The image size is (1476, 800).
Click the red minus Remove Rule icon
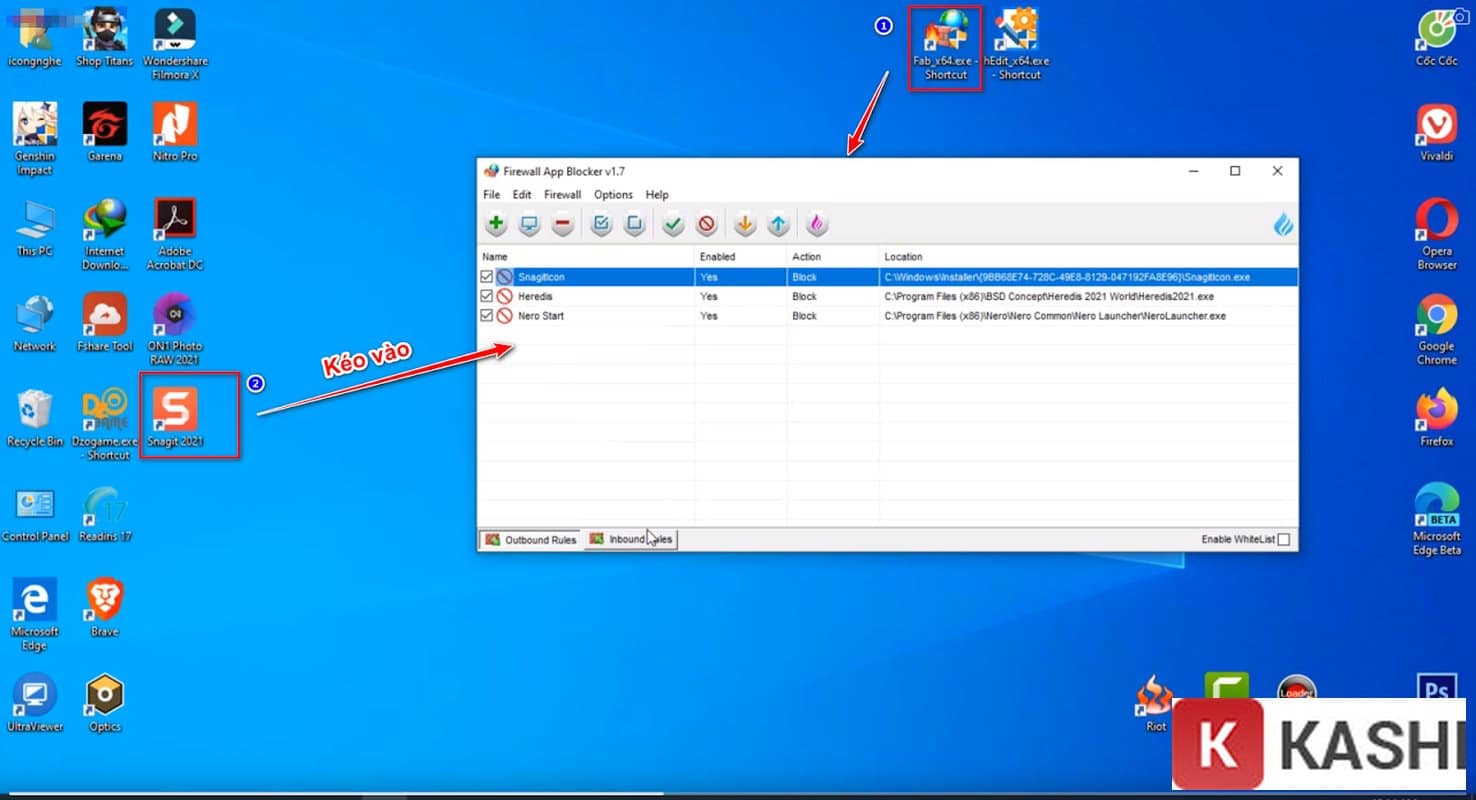click(x=562, y=224)
